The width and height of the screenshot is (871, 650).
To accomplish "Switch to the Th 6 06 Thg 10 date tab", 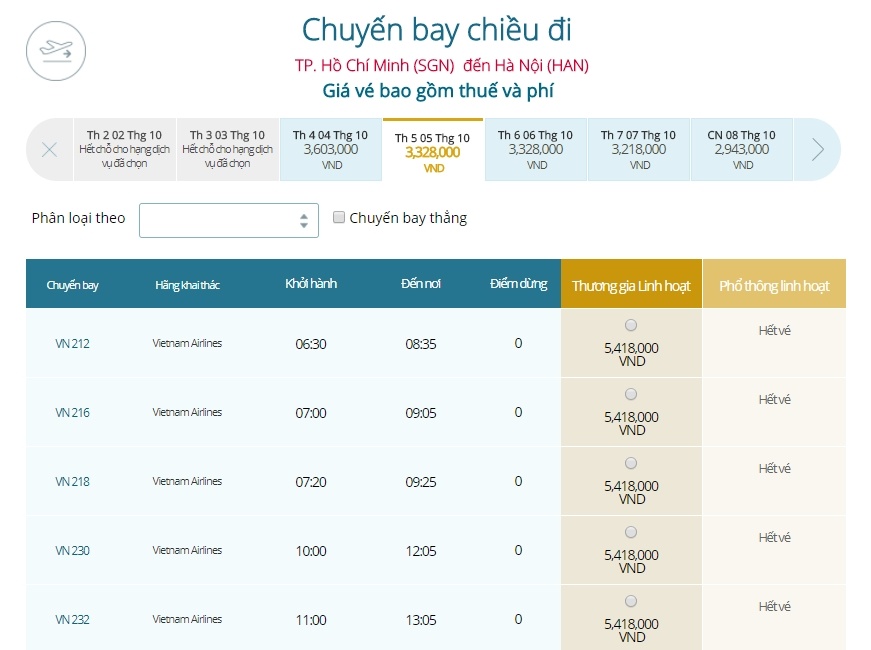I will point(536,149).
